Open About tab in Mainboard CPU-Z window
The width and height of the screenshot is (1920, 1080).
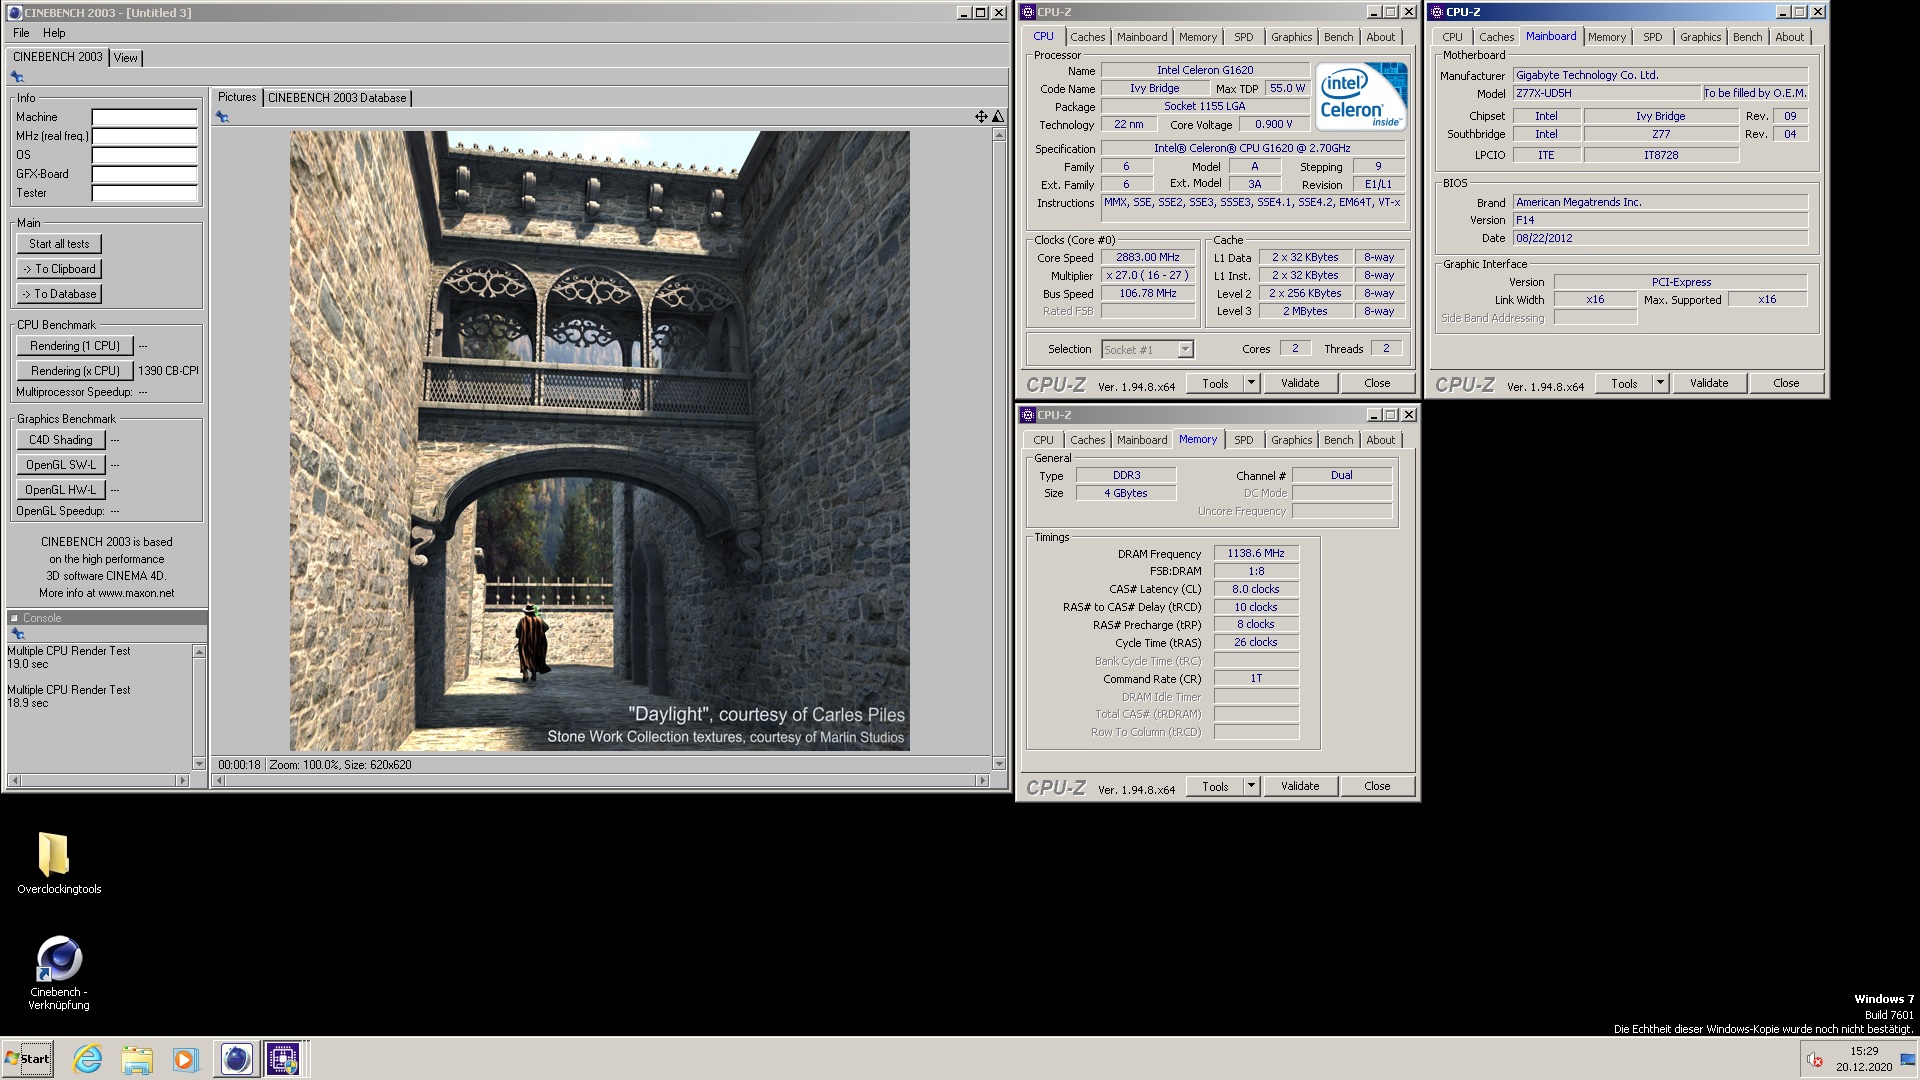click(1789, 37)
